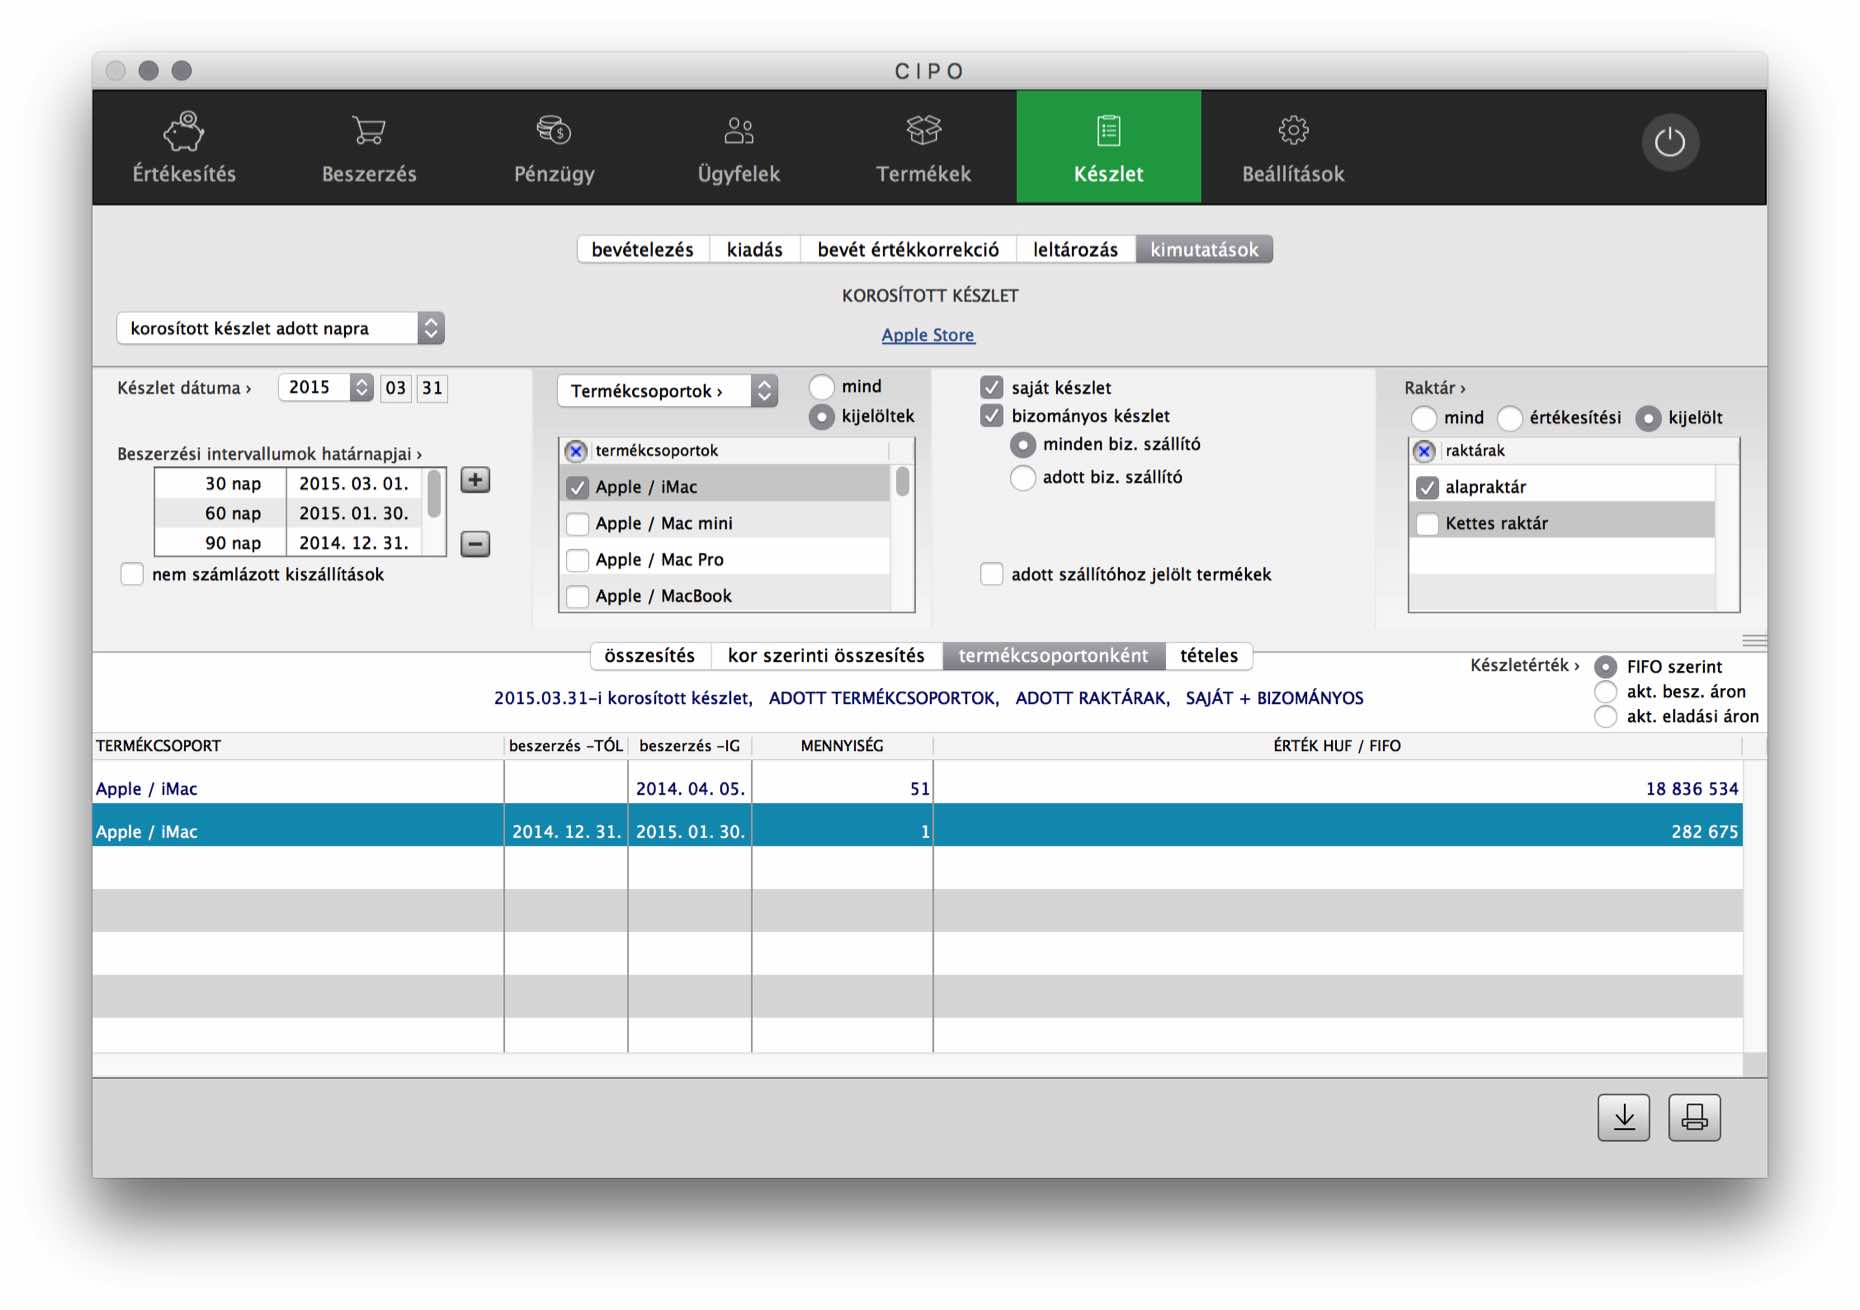Screen dimensions: 1860x1310
Task: Enable nem számlázott kiszállítások checkbox
Action: click(x=132, y=574)
